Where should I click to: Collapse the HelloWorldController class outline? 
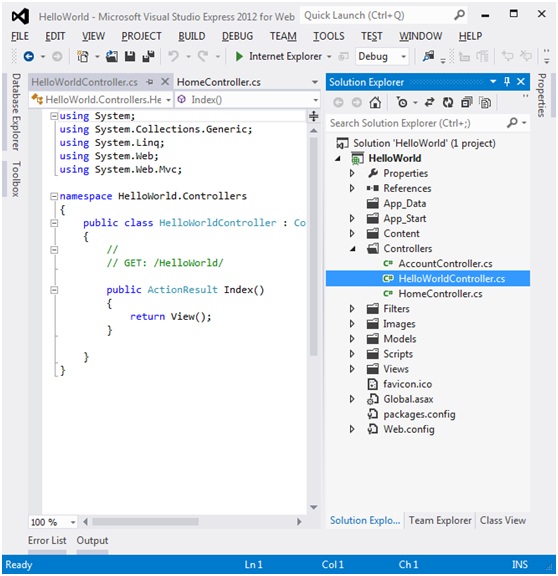click(54, 223)
